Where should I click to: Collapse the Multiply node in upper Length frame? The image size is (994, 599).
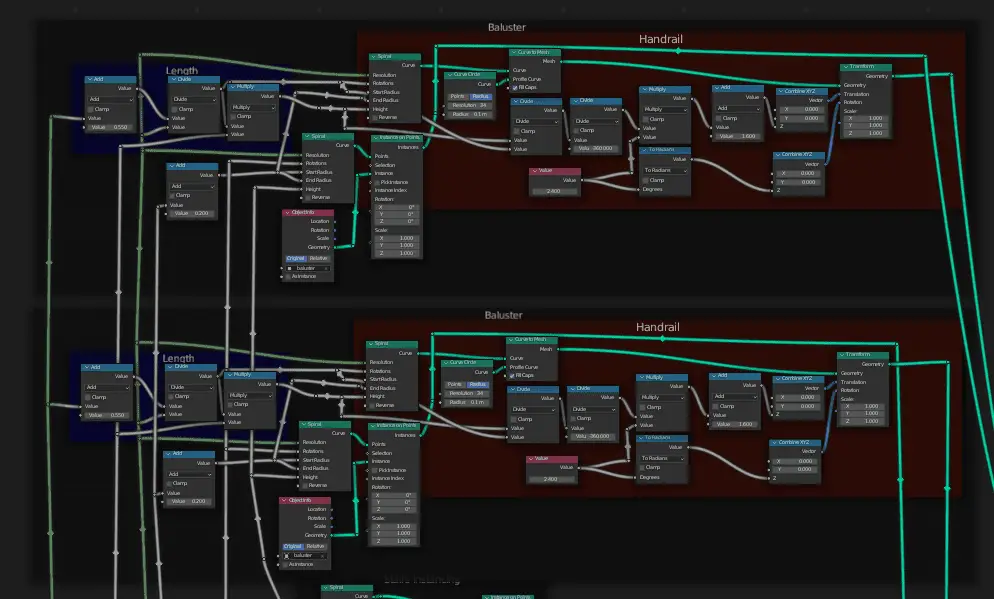(233, 87)
